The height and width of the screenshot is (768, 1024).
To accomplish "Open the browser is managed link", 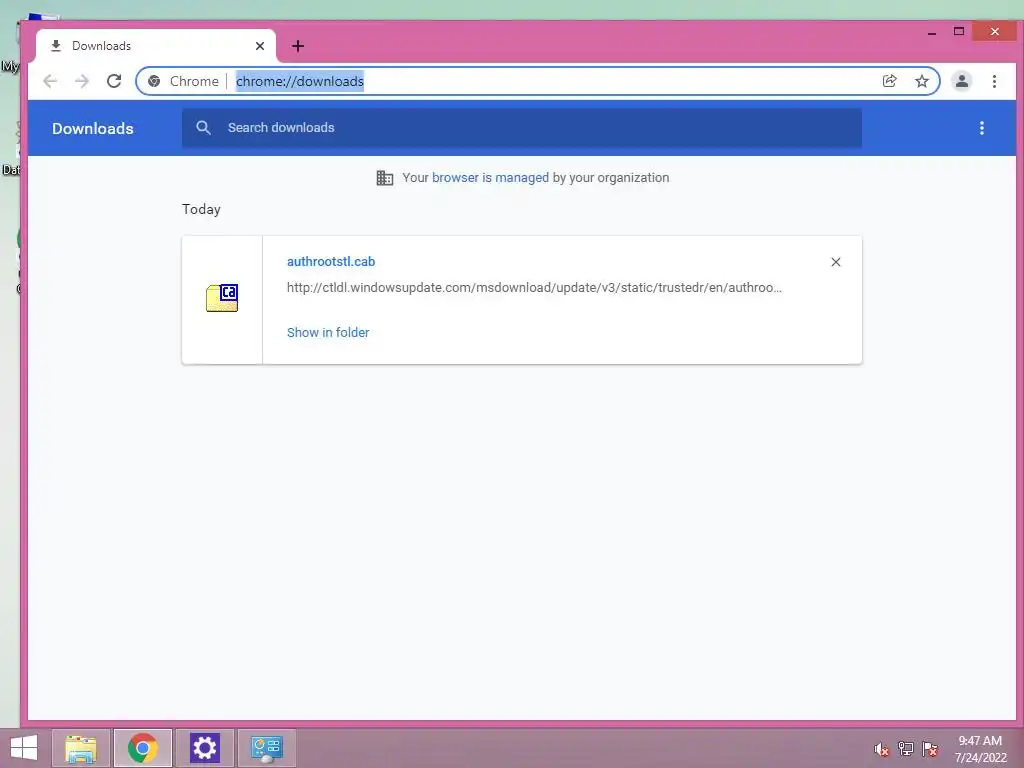I will [490, 178].
